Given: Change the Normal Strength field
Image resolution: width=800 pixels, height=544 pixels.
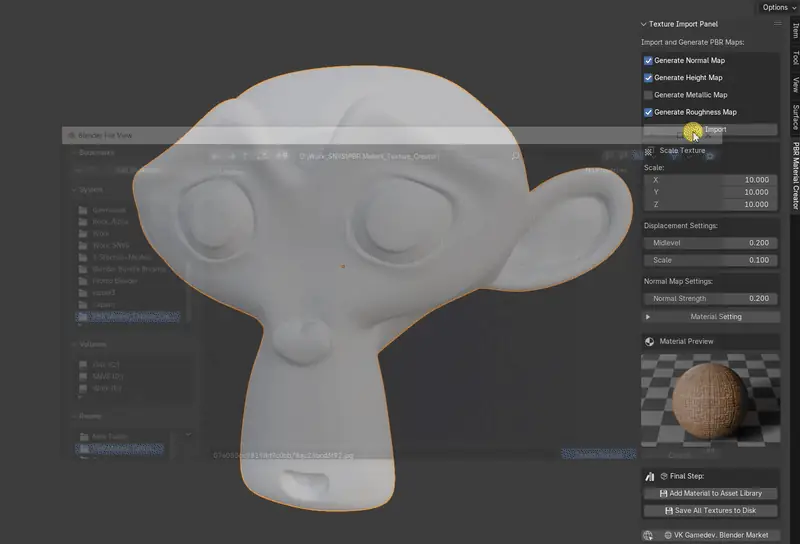Looking at the screenshot, I should pos(710,299).
